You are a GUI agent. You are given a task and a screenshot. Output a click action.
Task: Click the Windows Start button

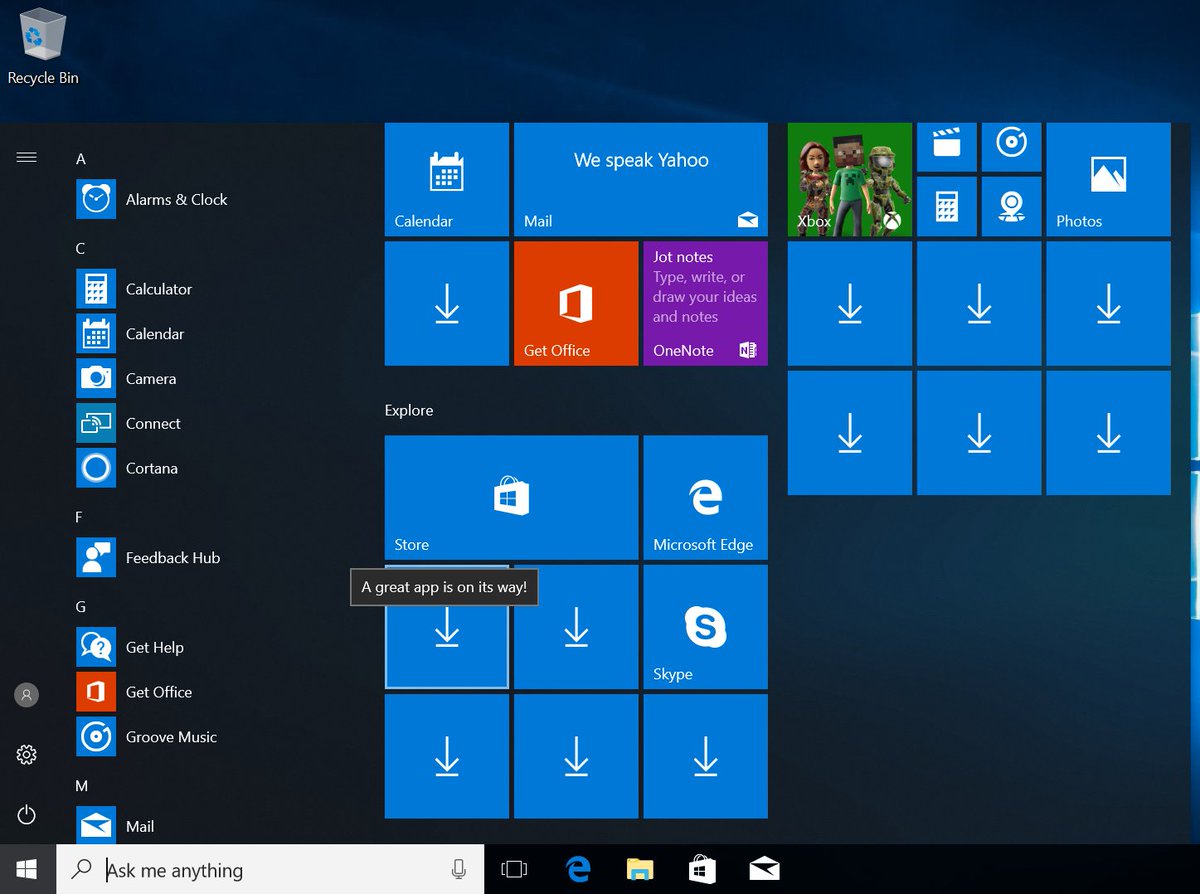pos(27,869)
